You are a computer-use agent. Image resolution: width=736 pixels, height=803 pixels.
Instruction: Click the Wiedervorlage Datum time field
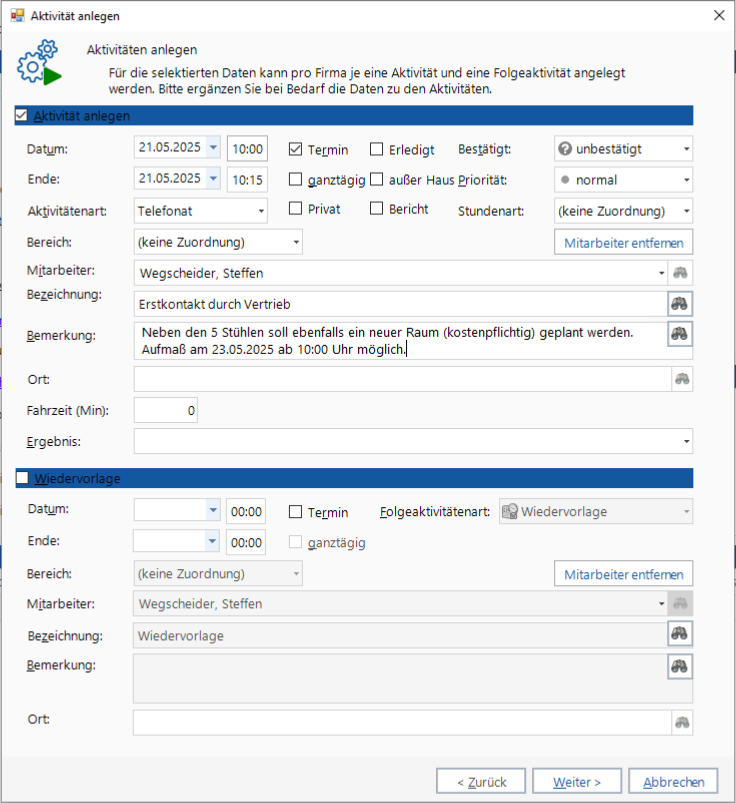[246, 512]
